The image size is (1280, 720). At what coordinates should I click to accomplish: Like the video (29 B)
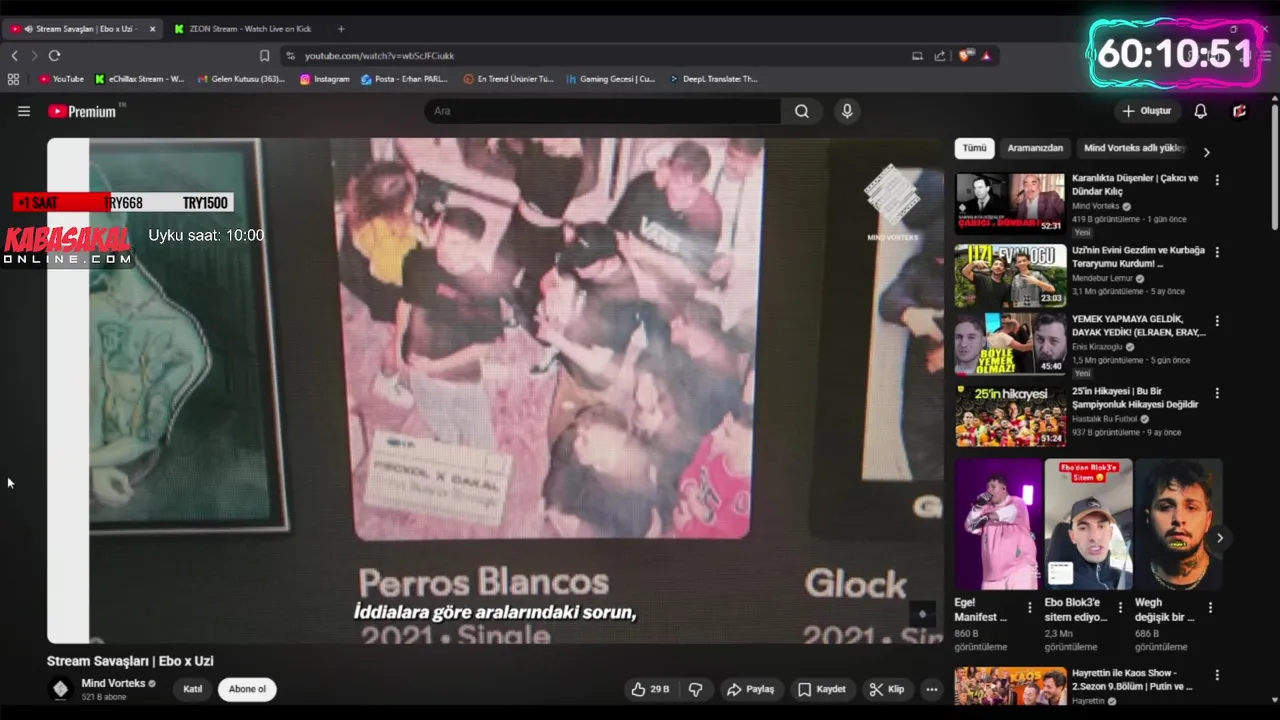(x=649, y=689)
